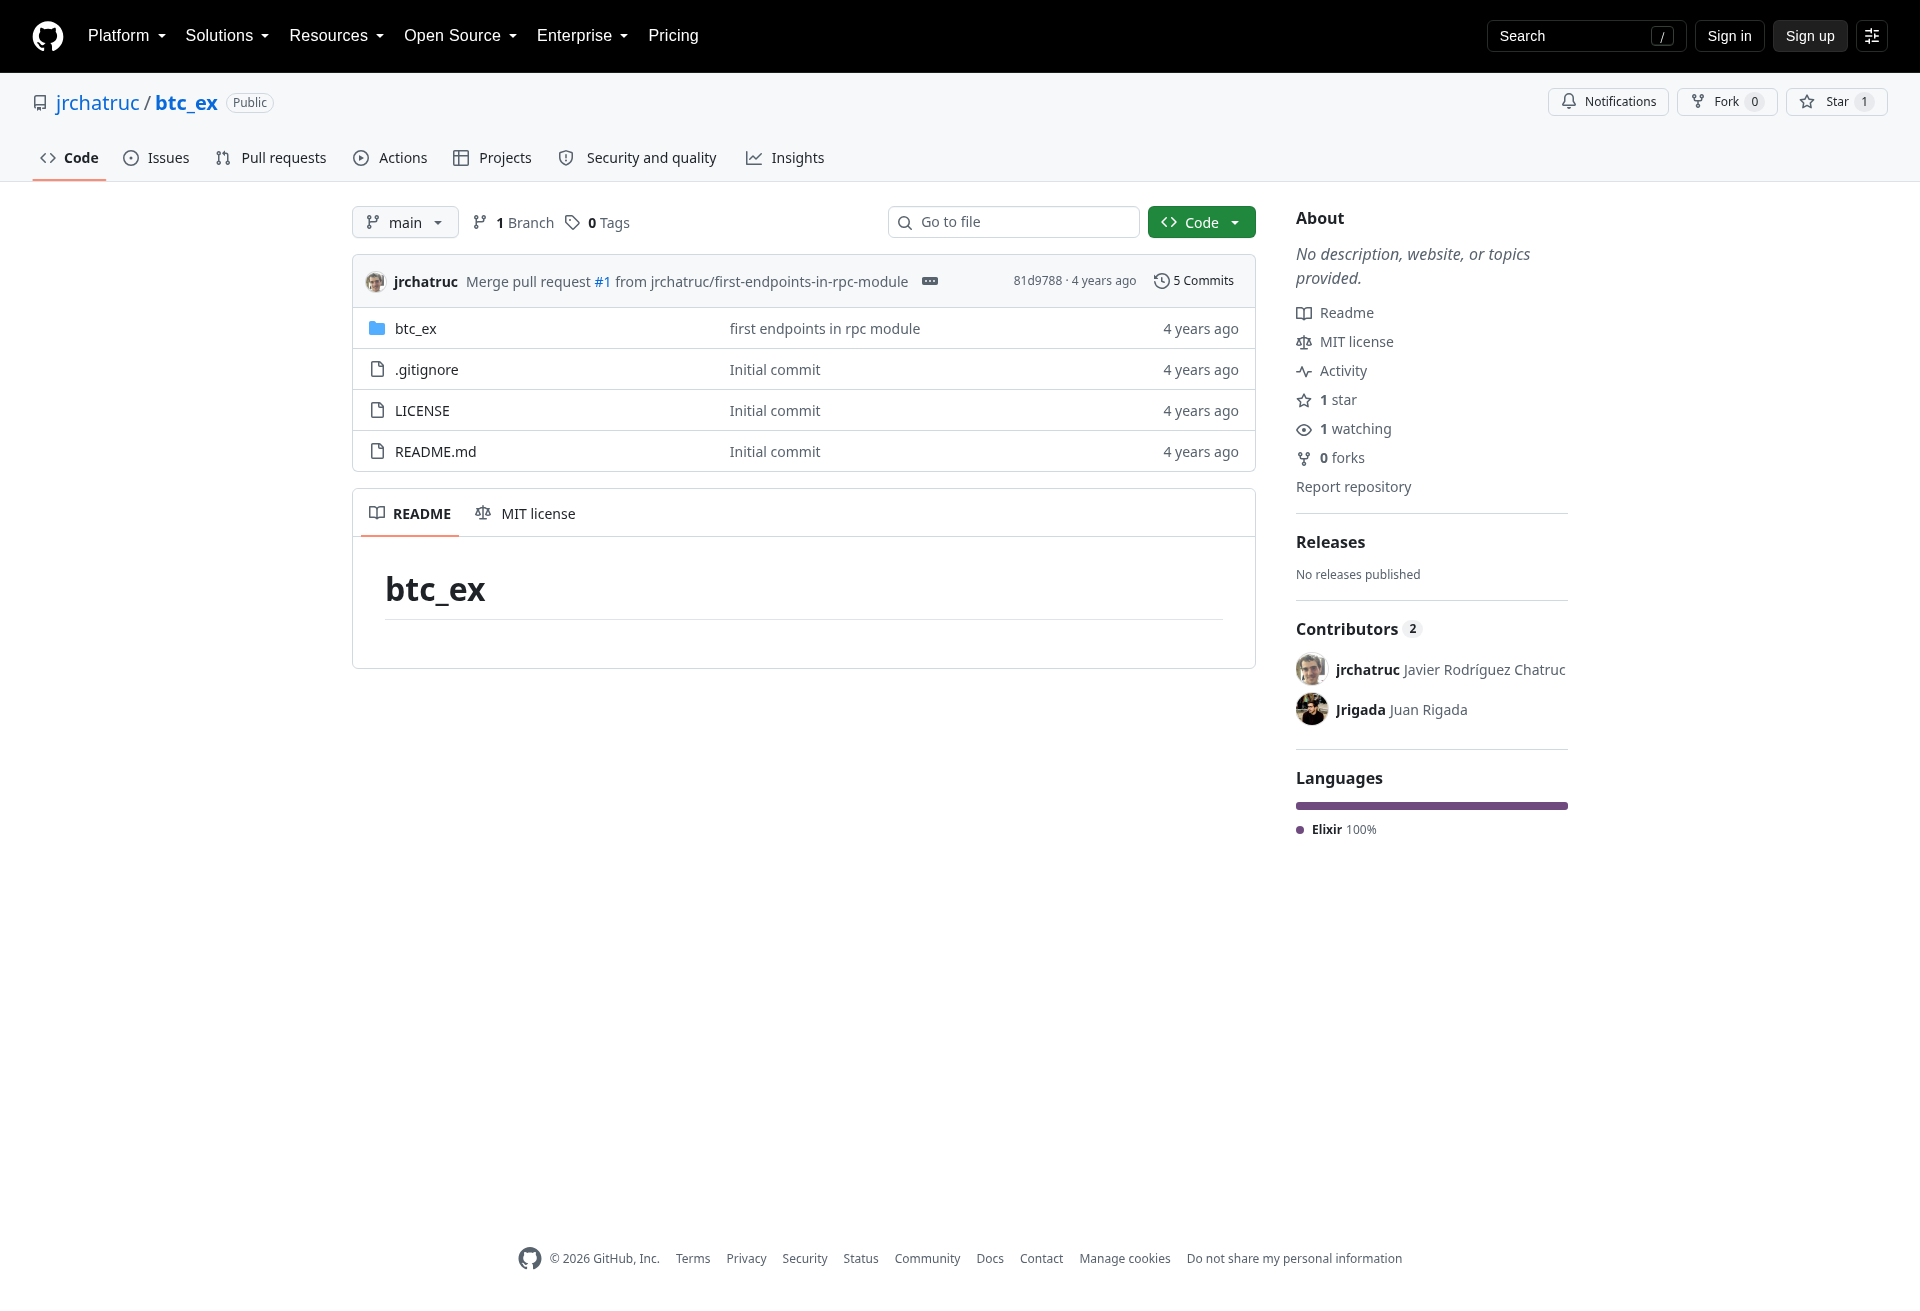Click the README.md file icon
This screenshot has width=1920, height=1311.
click(377, 451)
